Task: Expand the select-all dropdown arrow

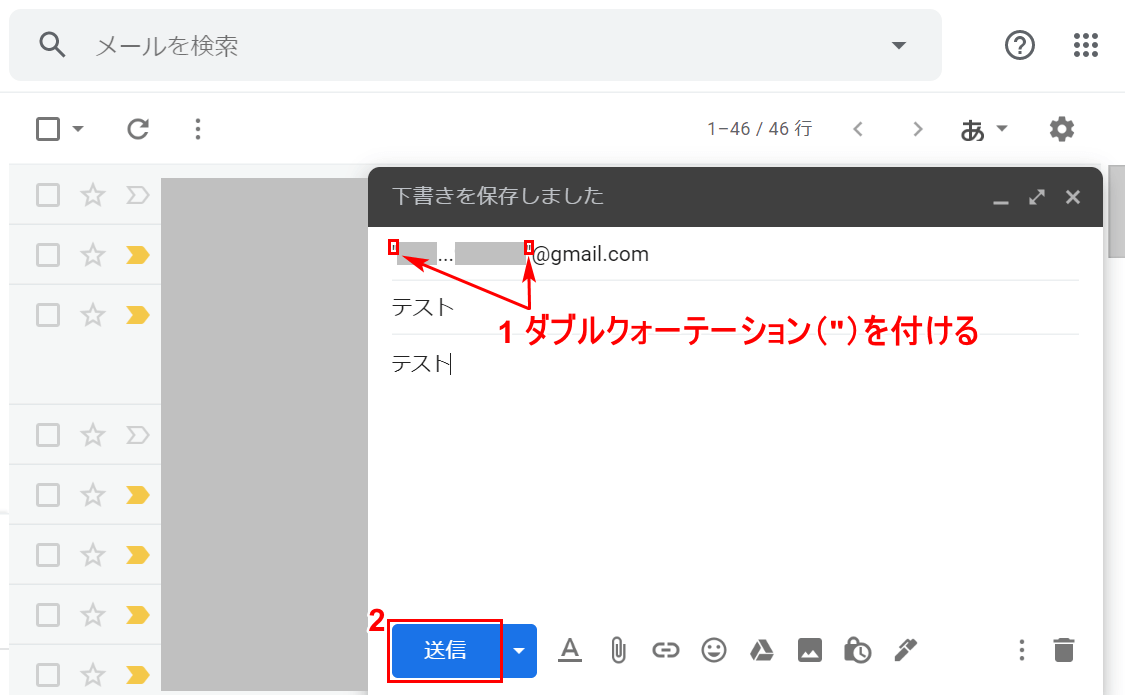Action: coord(78,129)
